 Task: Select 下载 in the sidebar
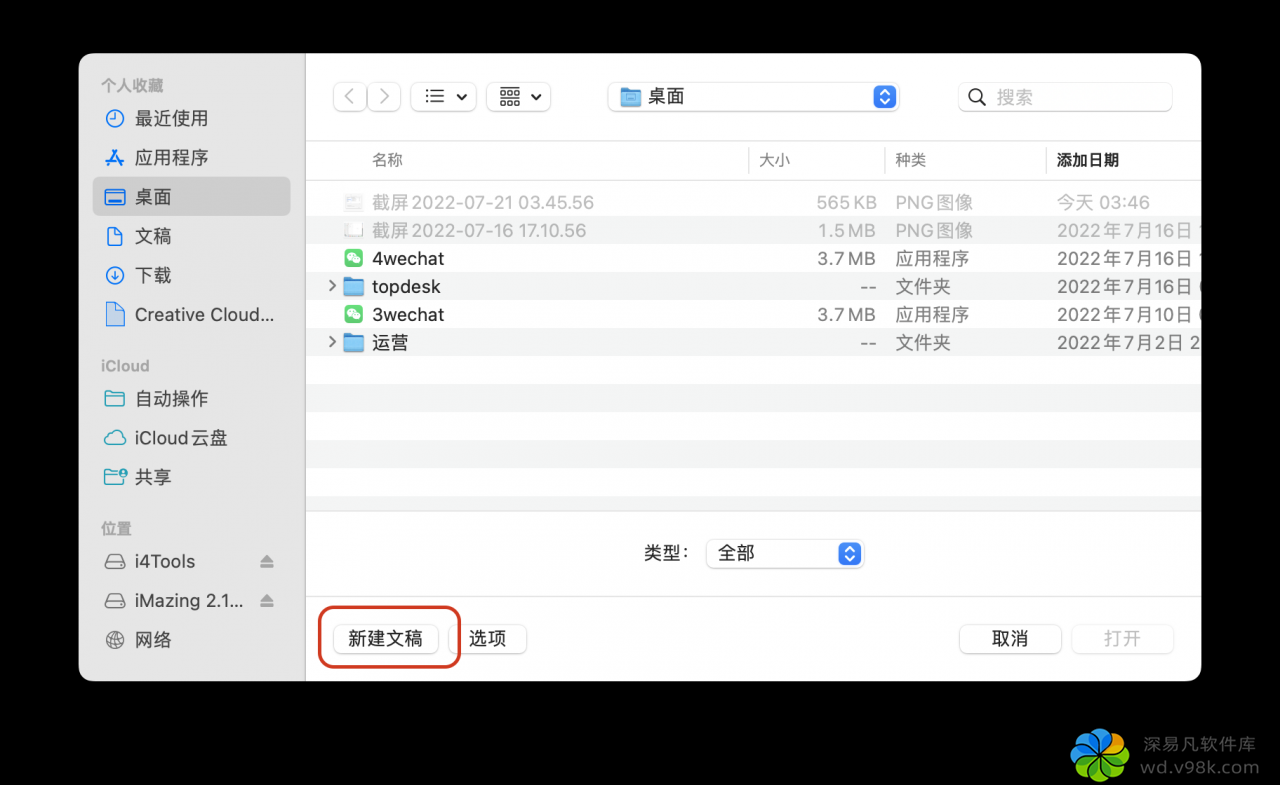click(192, 275)
